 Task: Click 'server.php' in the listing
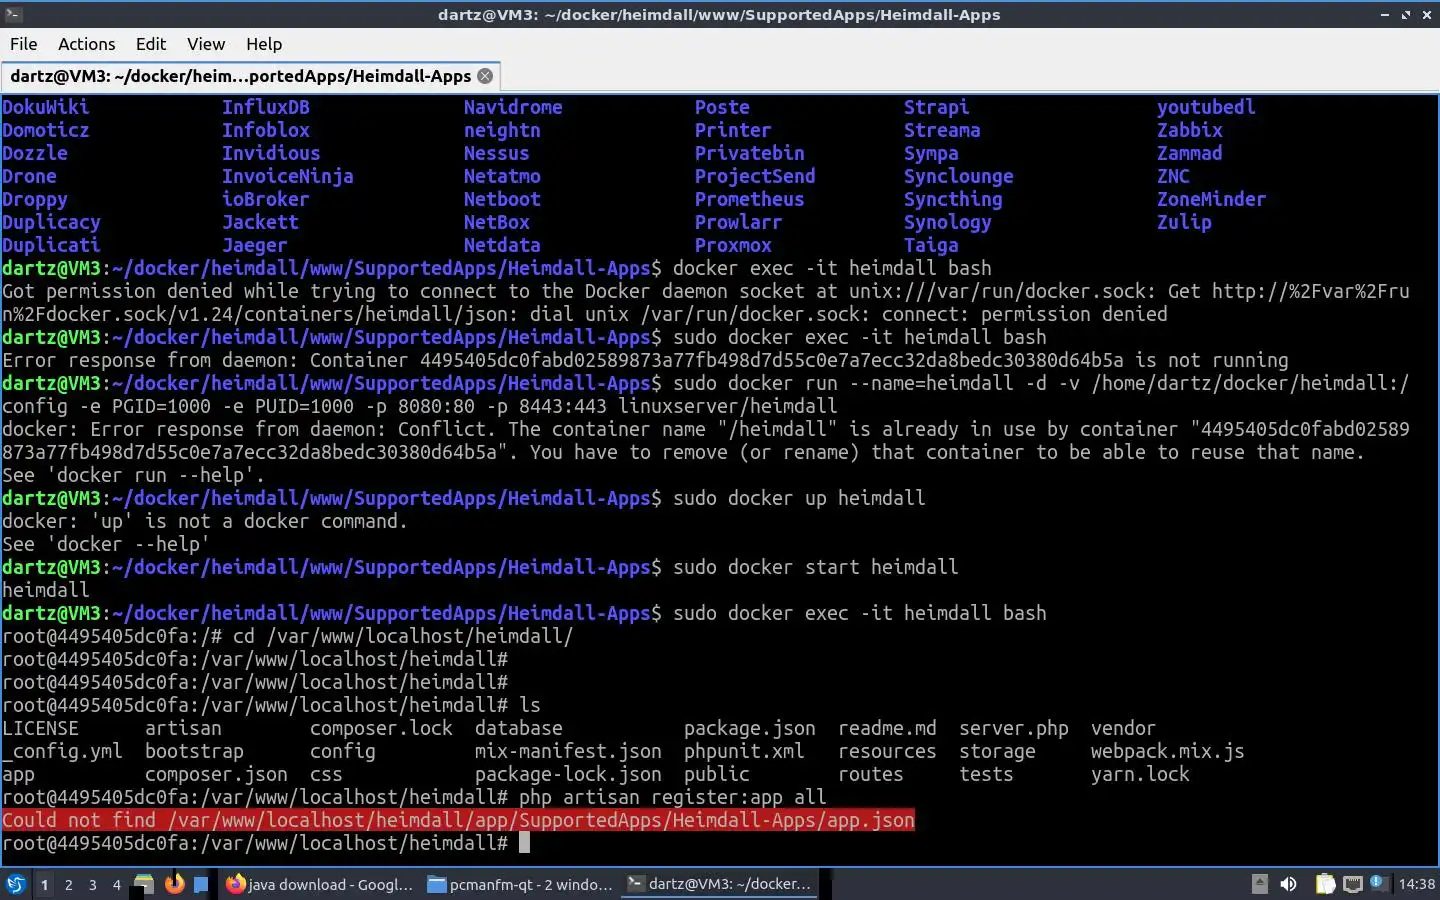[1014, 728]
